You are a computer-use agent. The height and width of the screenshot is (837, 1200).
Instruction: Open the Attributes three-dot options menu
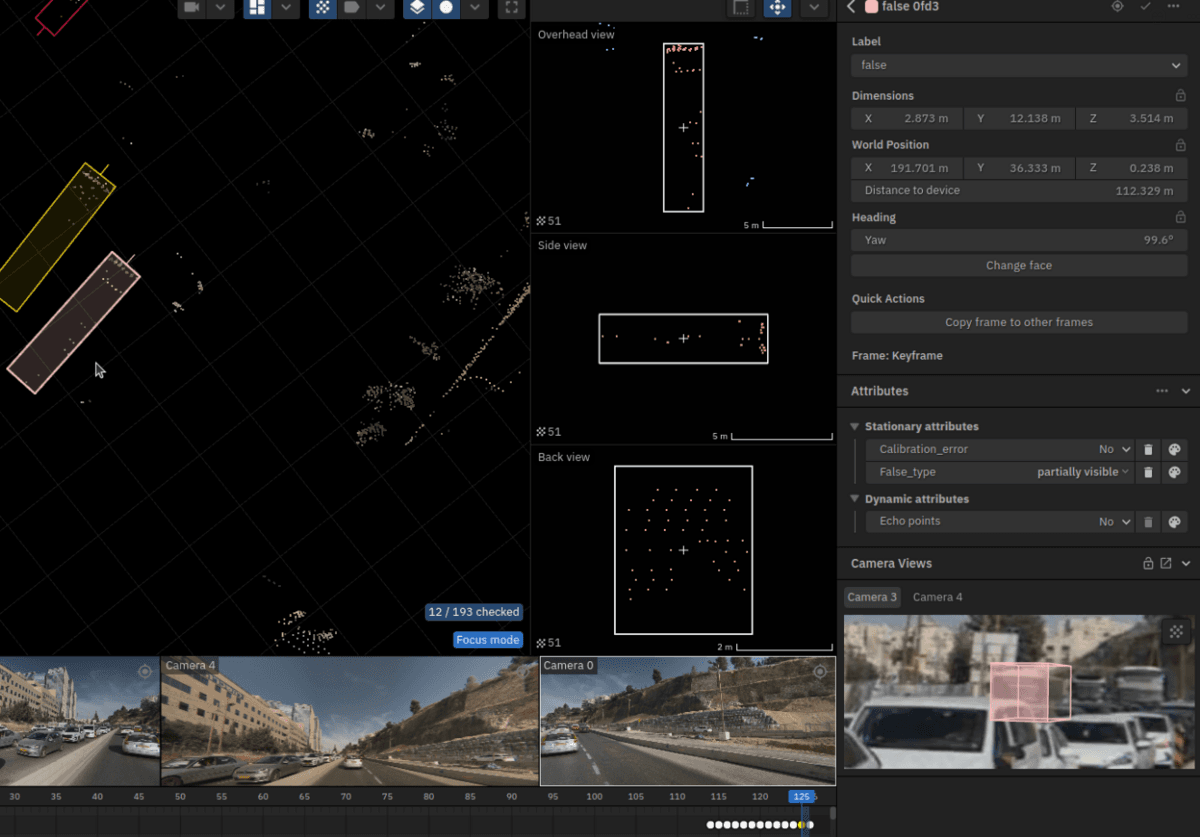coord(1162,391)
